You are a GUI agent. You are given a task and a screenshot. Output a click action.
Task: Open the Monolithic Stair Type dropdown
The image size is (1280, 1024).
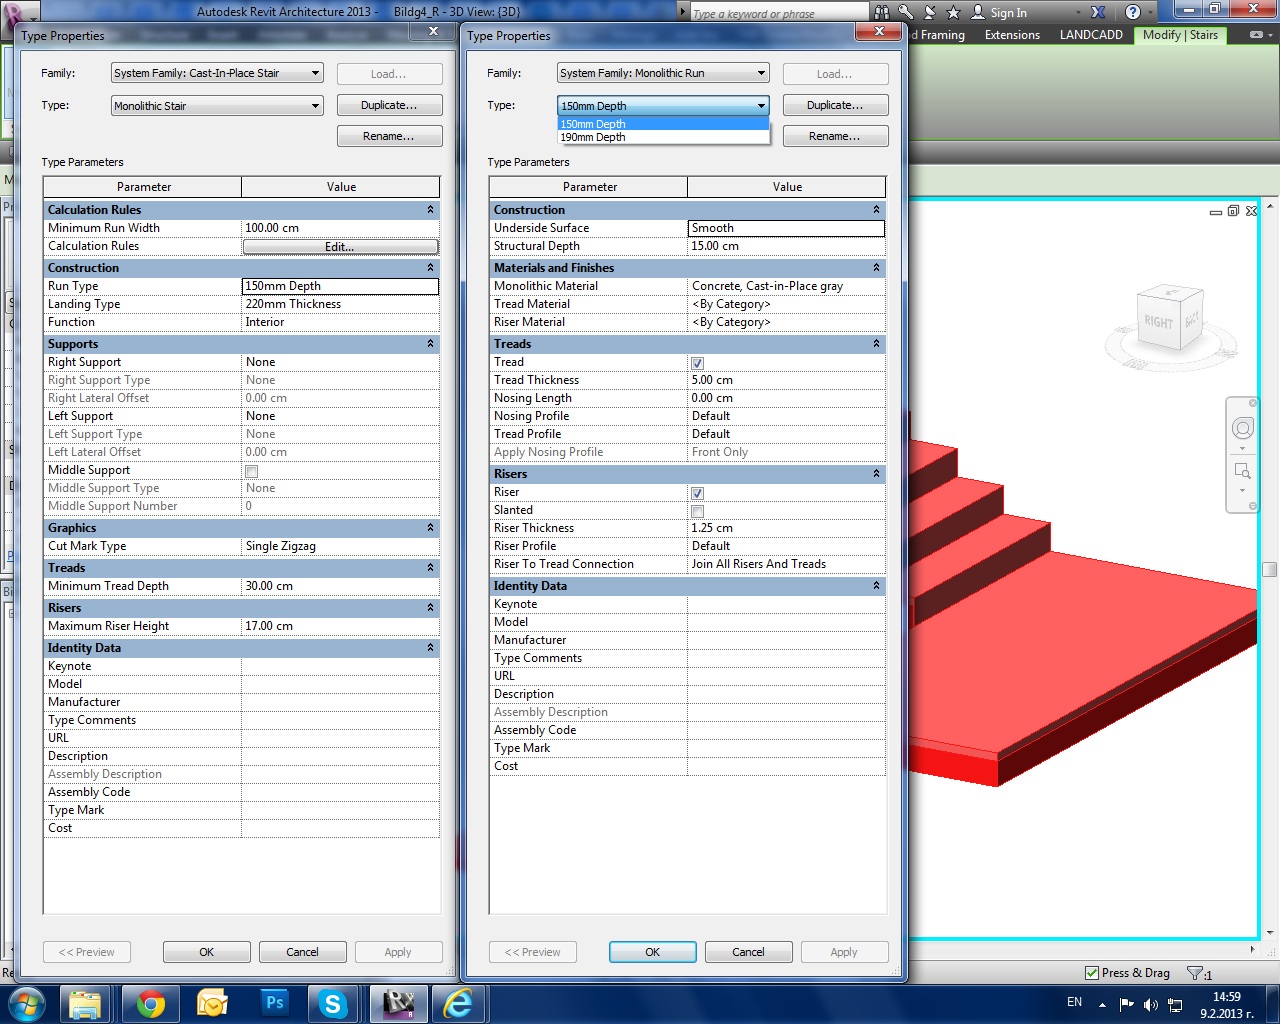pos(217,105)
